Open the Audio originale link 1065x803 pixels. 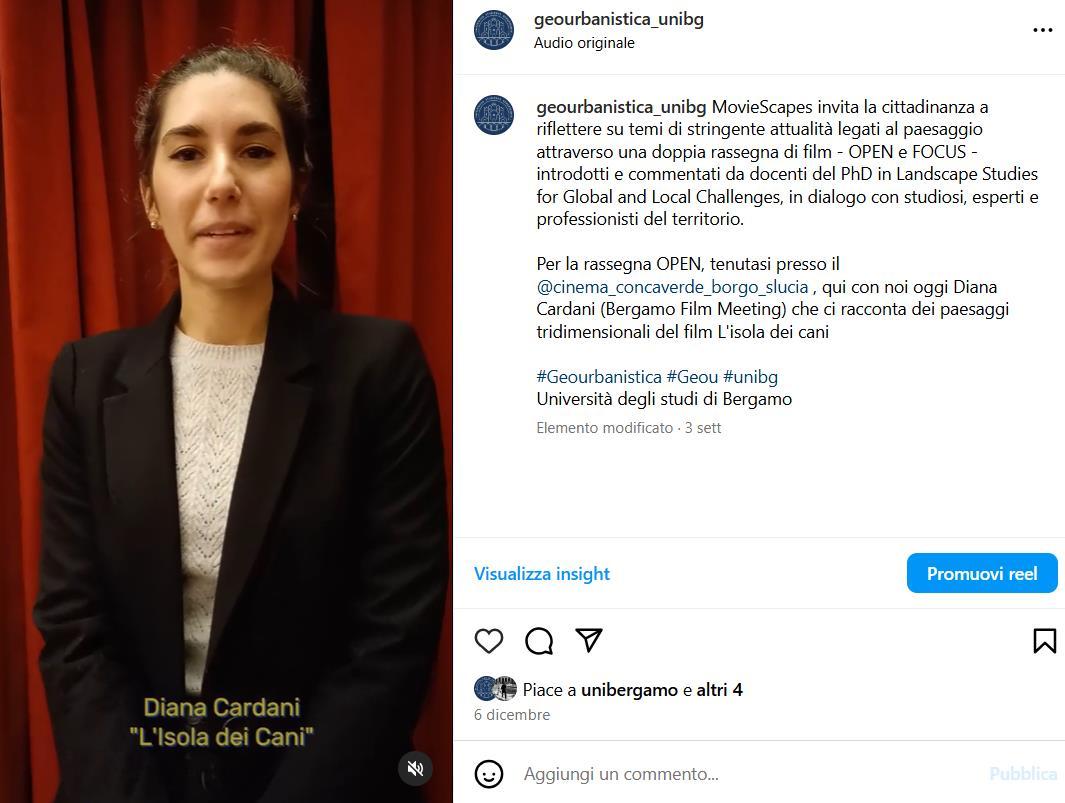(584, 43)
